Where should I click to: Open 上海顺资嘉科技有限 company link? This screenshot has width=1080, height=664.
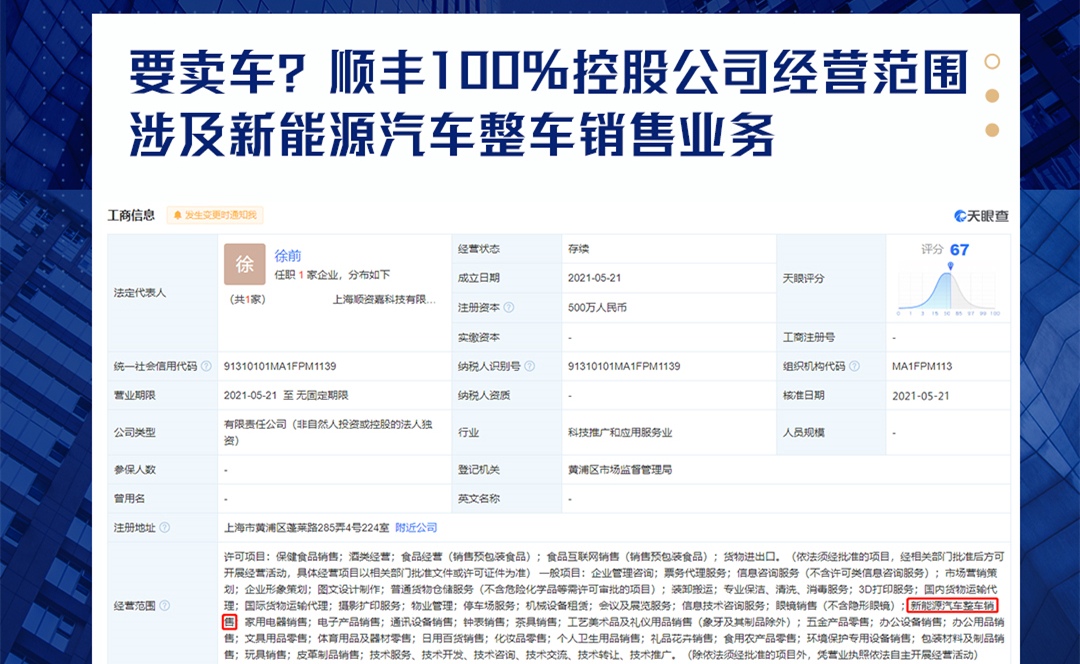tap(384, 300)
